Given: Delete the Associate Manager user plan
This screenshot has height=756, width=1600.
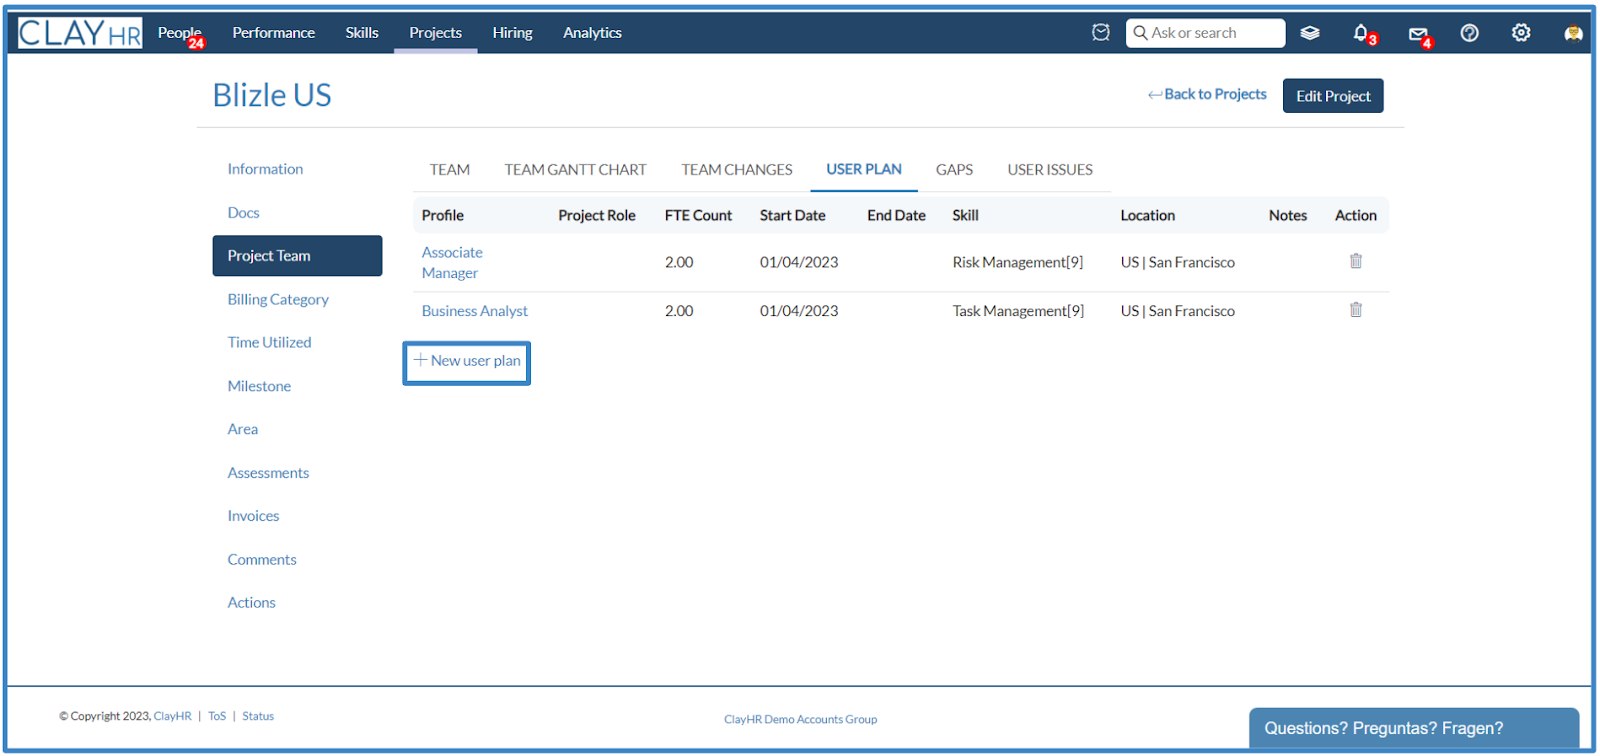Looking at the screenshot, I should tap(1356, 261).
